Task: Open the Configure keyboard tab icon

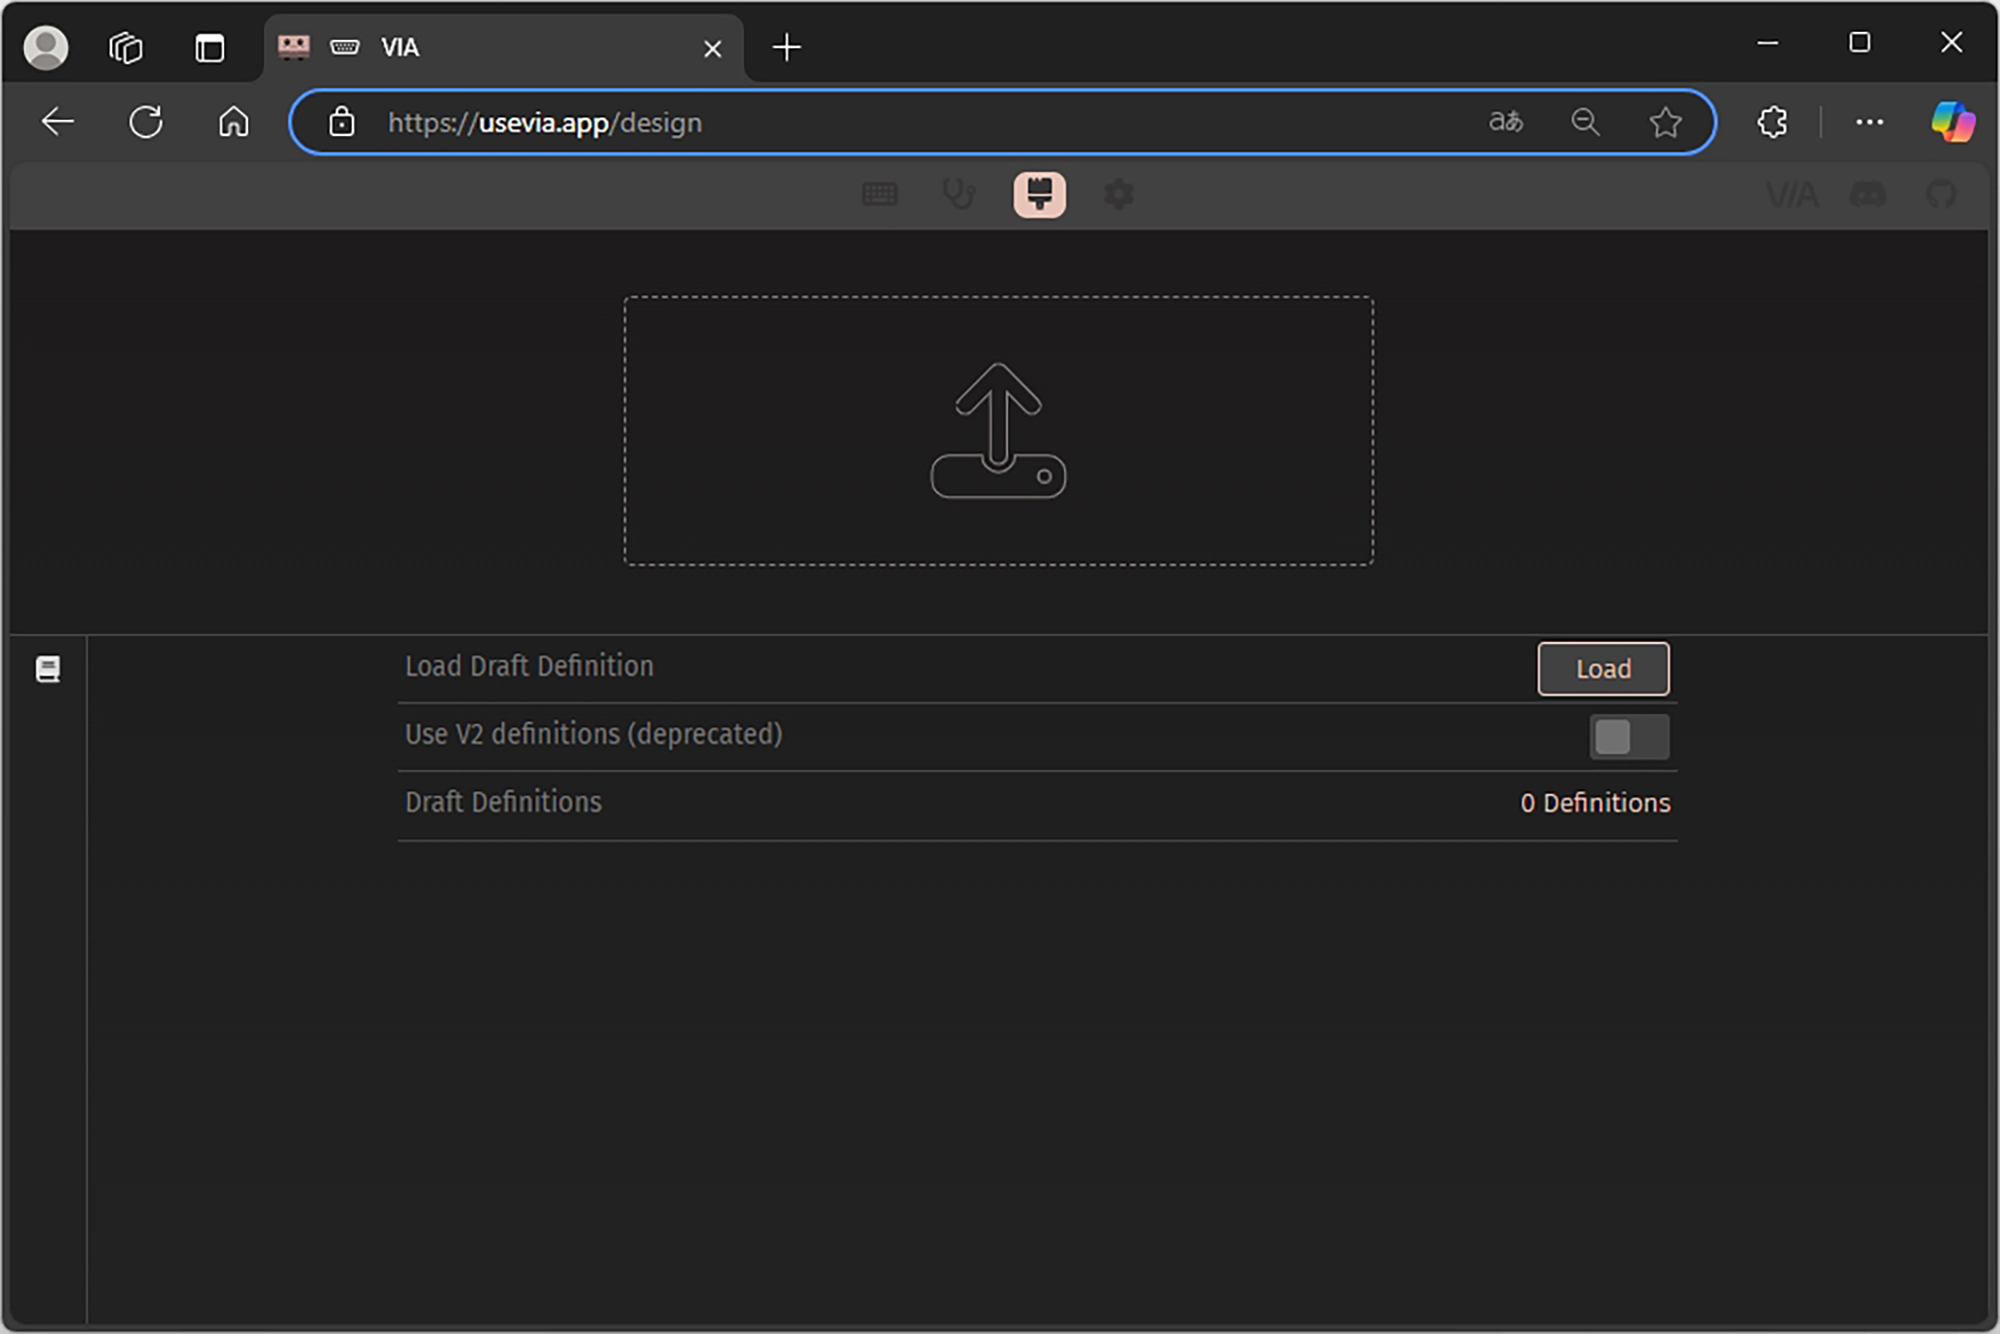Action: pos(879,194)
